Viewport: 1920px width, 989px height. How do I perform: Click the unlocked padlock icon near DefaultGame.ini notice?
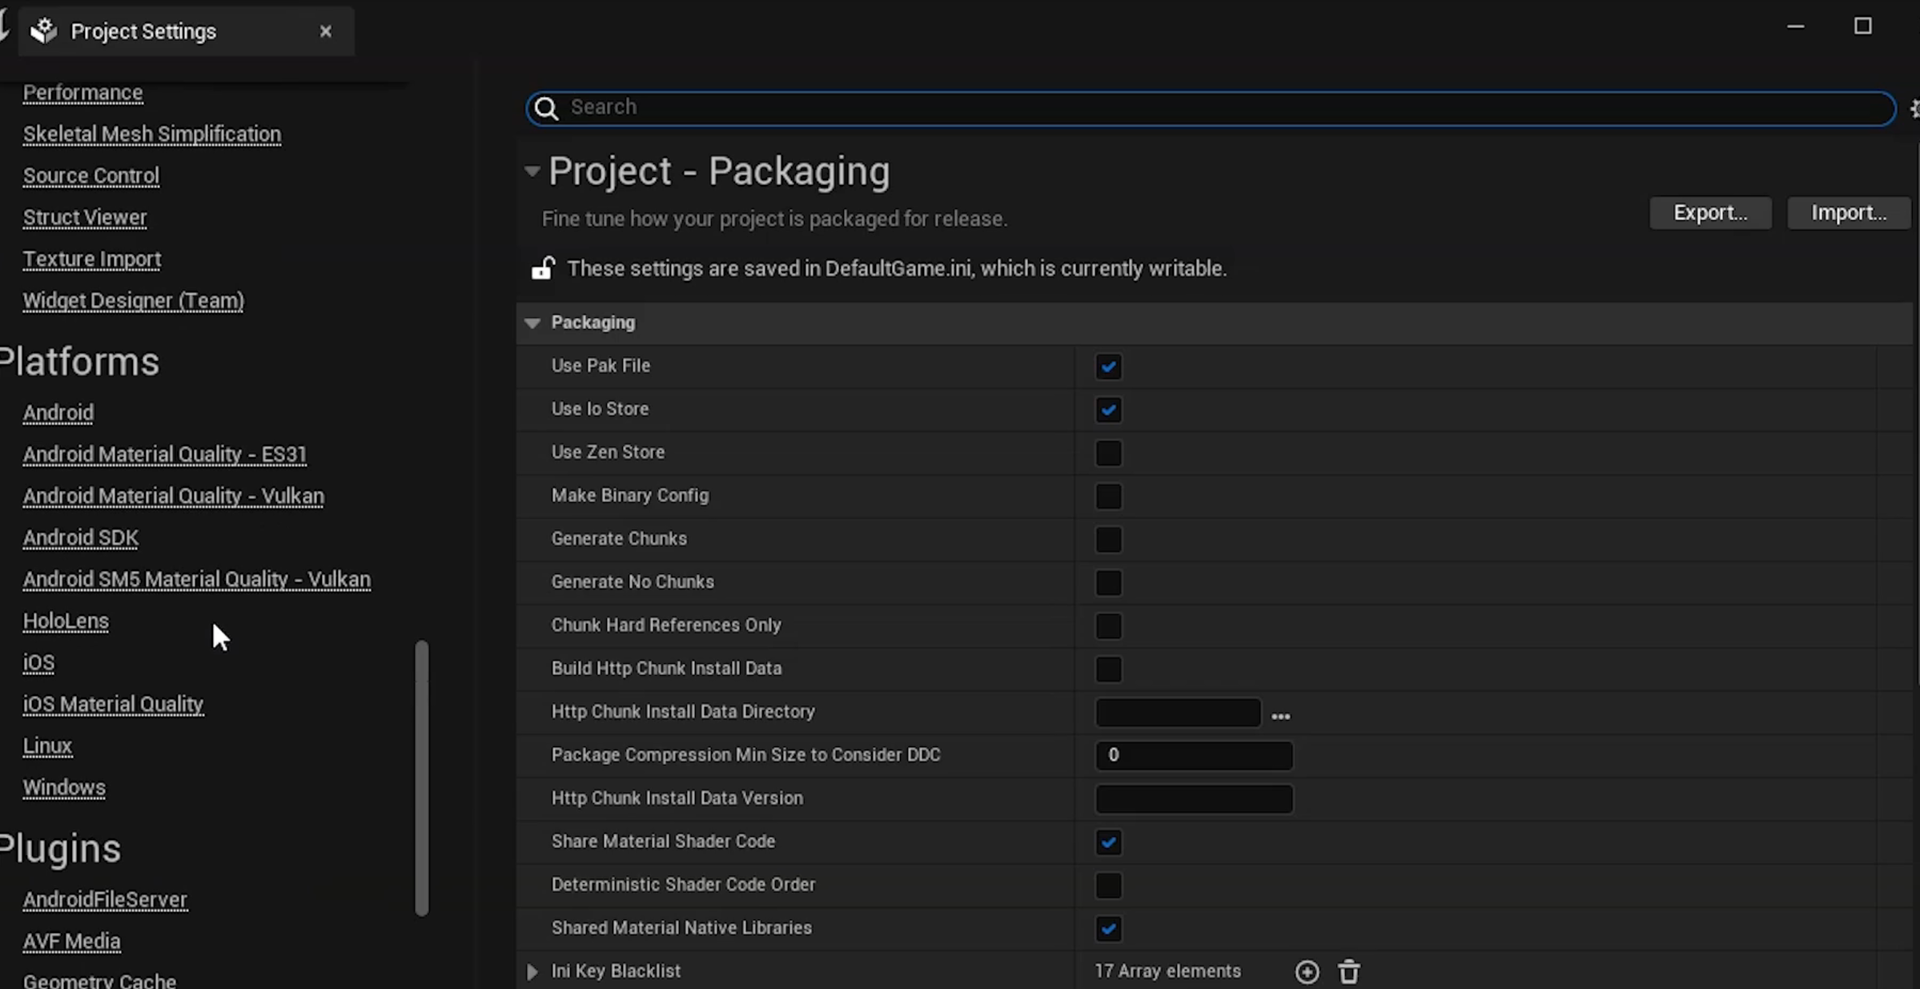click(541, 268)
